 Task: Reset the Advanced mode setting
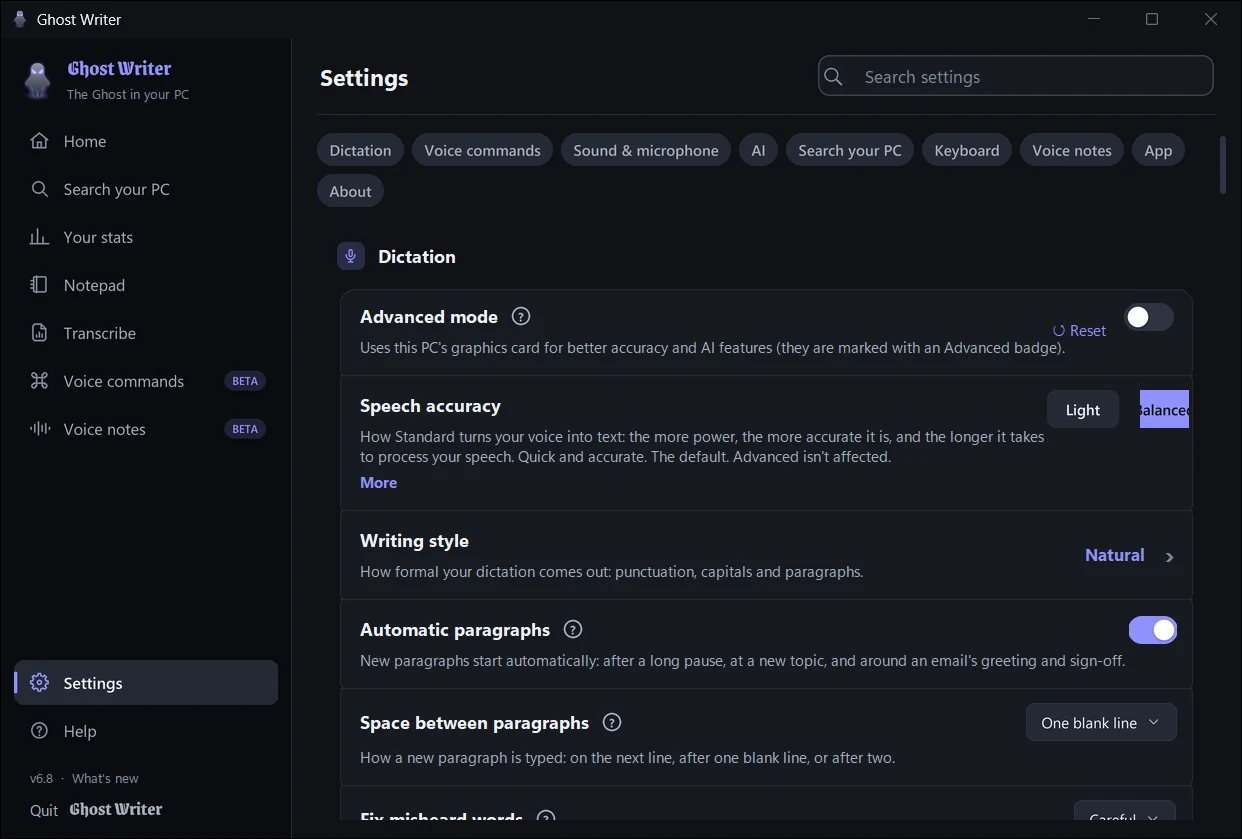tap(1079, 331)
